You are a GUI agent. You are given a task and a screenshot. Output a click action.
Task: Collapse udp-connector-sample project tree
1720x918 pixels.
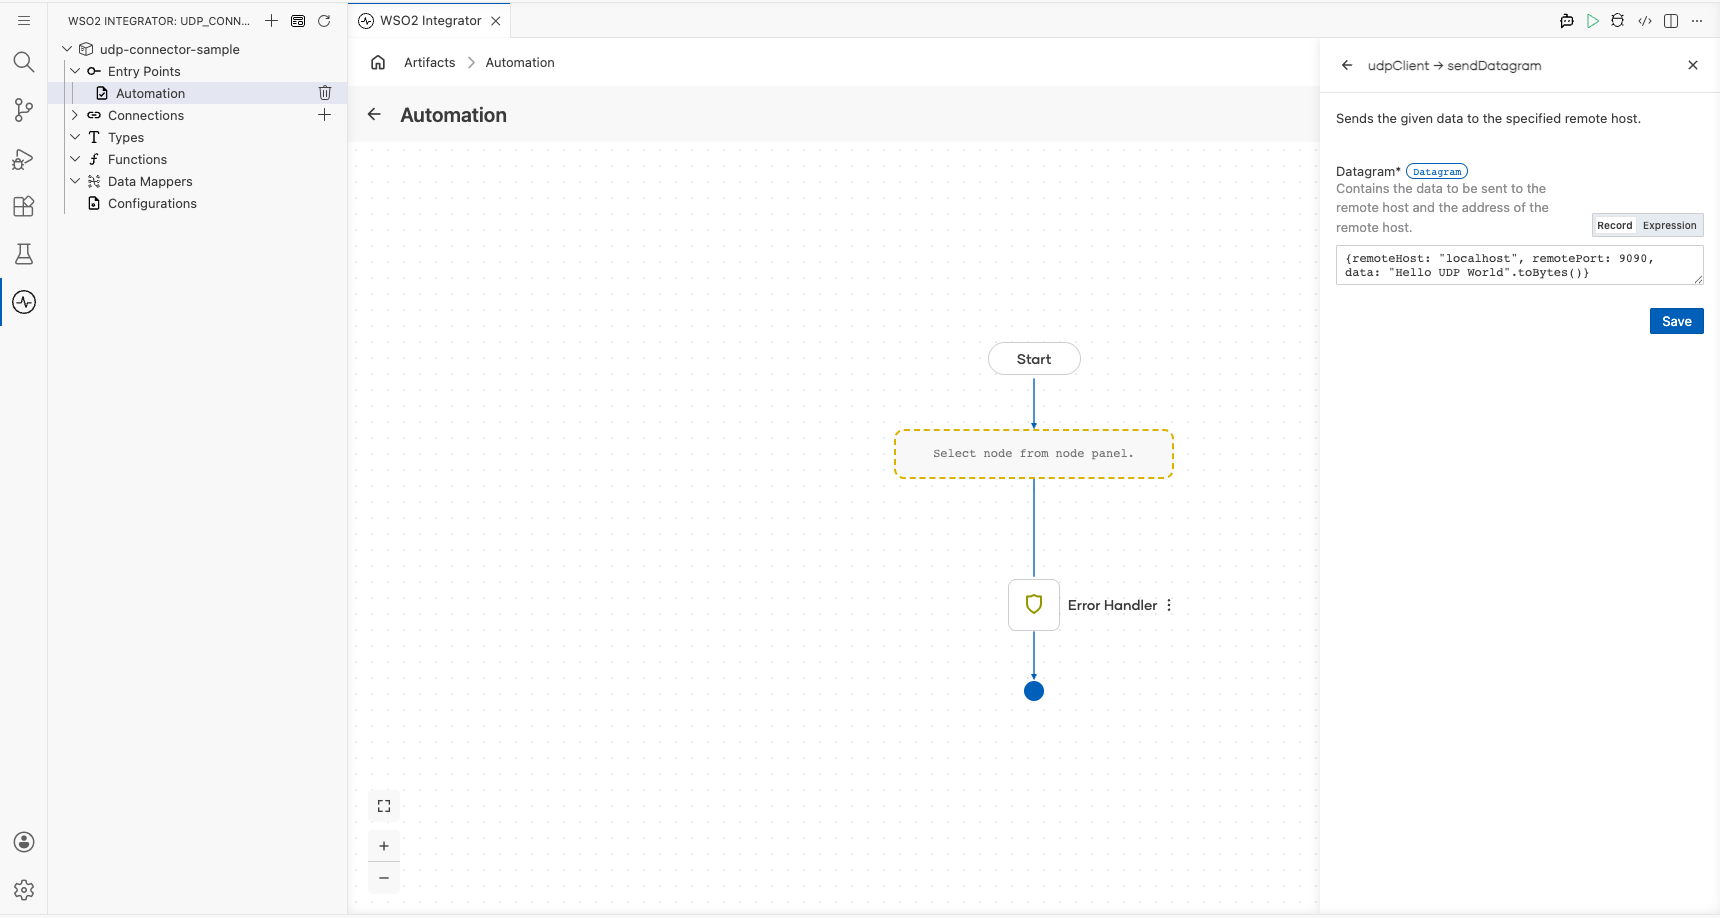(67, 49)
